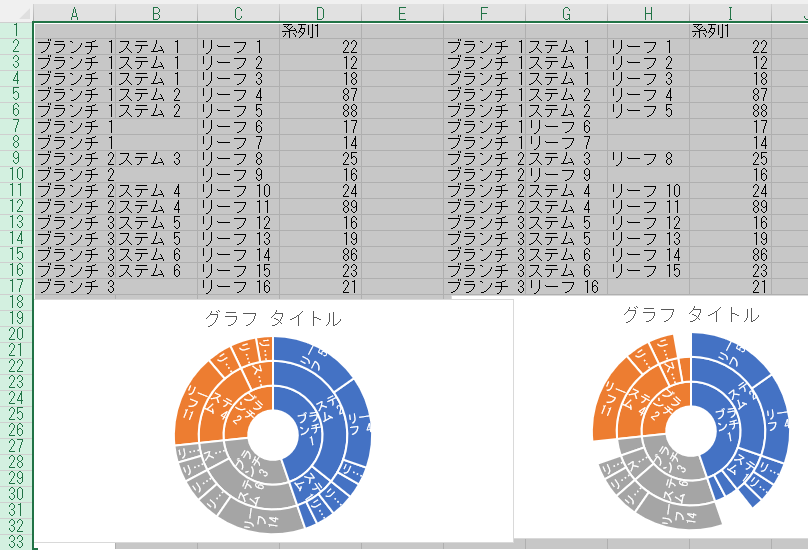Viewport: 808px width, 550px height.
Task: Select column I header
Action: pos(730,13)
